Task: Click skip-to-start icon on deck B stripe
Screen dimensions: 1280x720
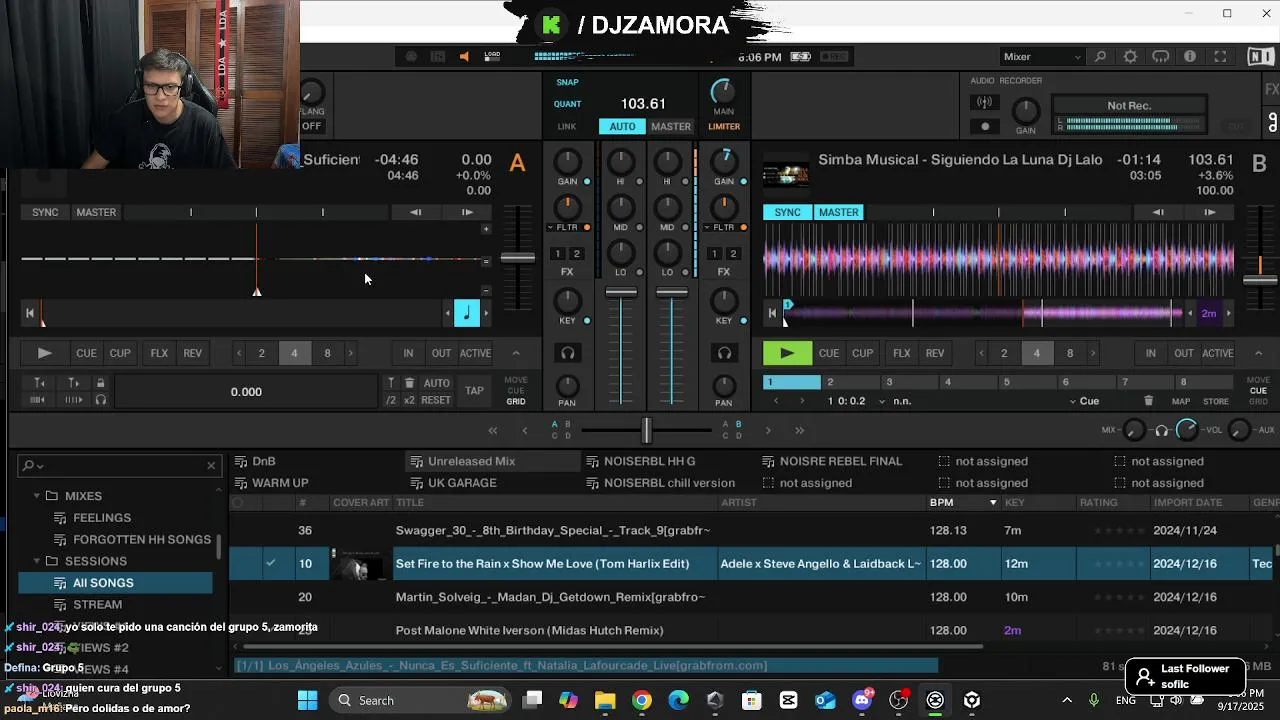Action: click(x=772, y=313)
